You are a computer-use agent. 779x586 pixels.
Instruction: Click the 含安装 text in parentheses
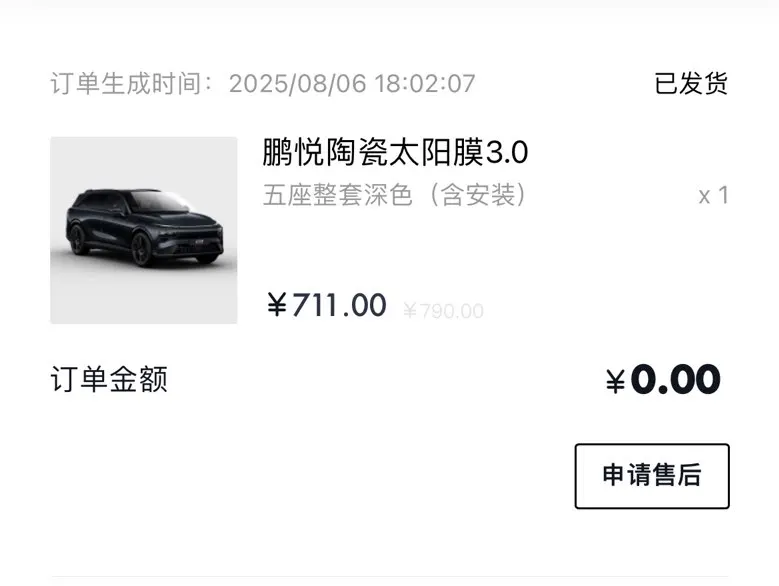point(478,195)
